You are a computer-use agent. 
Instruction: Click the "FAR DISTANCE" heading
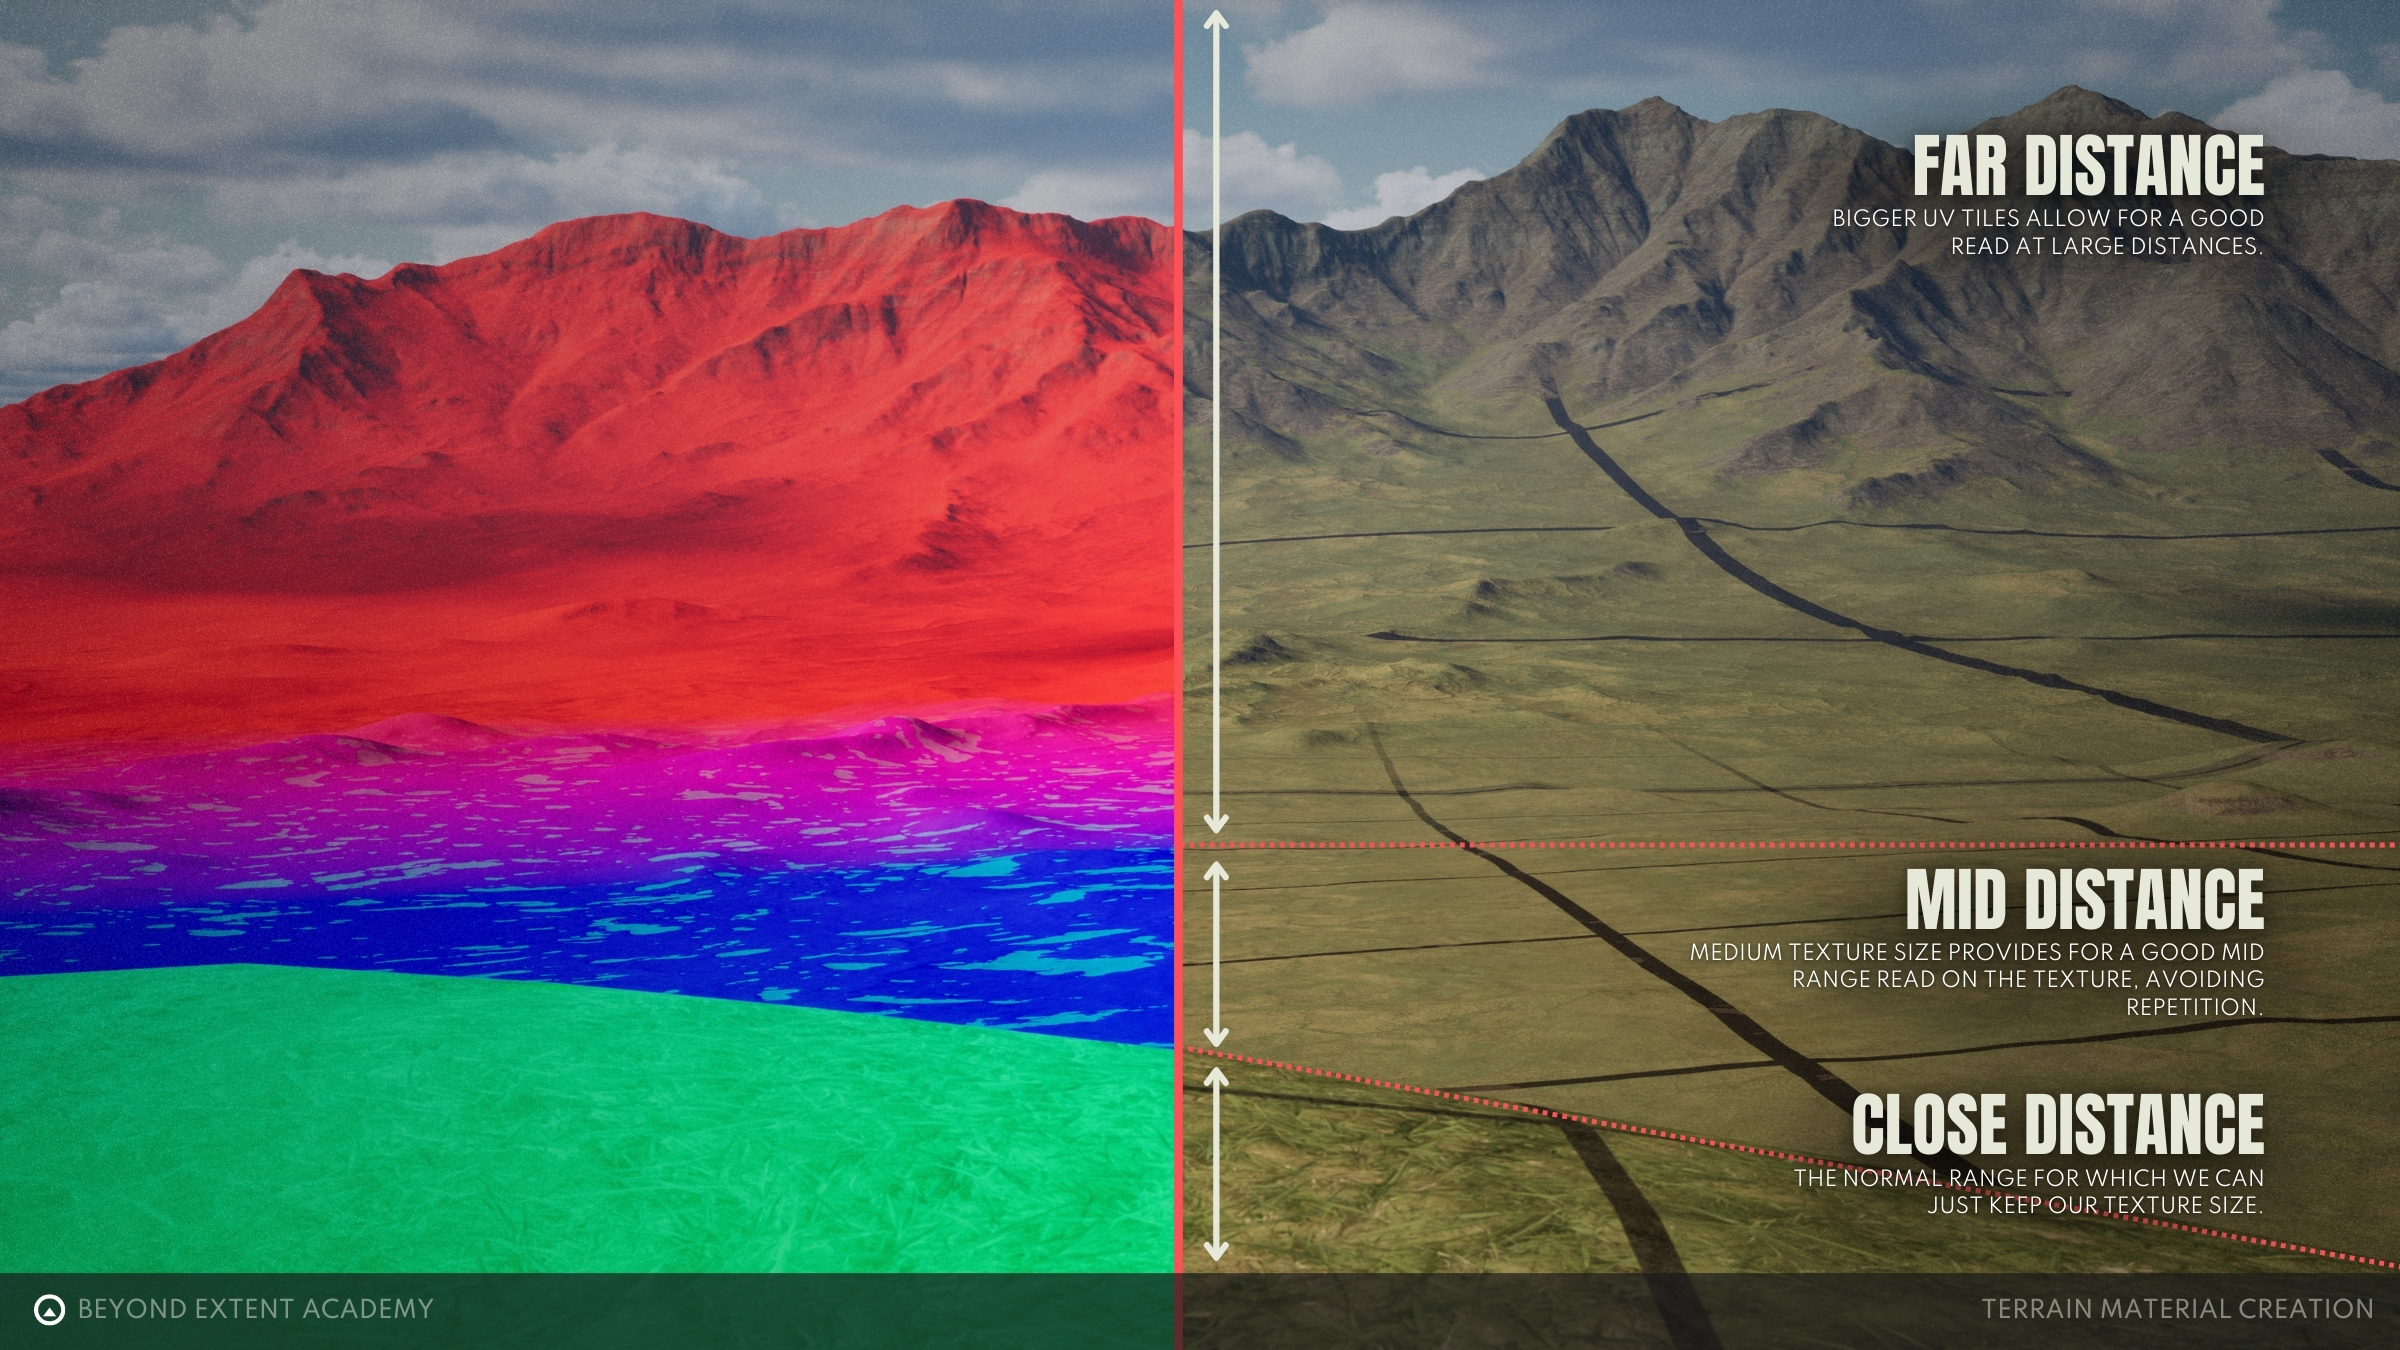2089,168
